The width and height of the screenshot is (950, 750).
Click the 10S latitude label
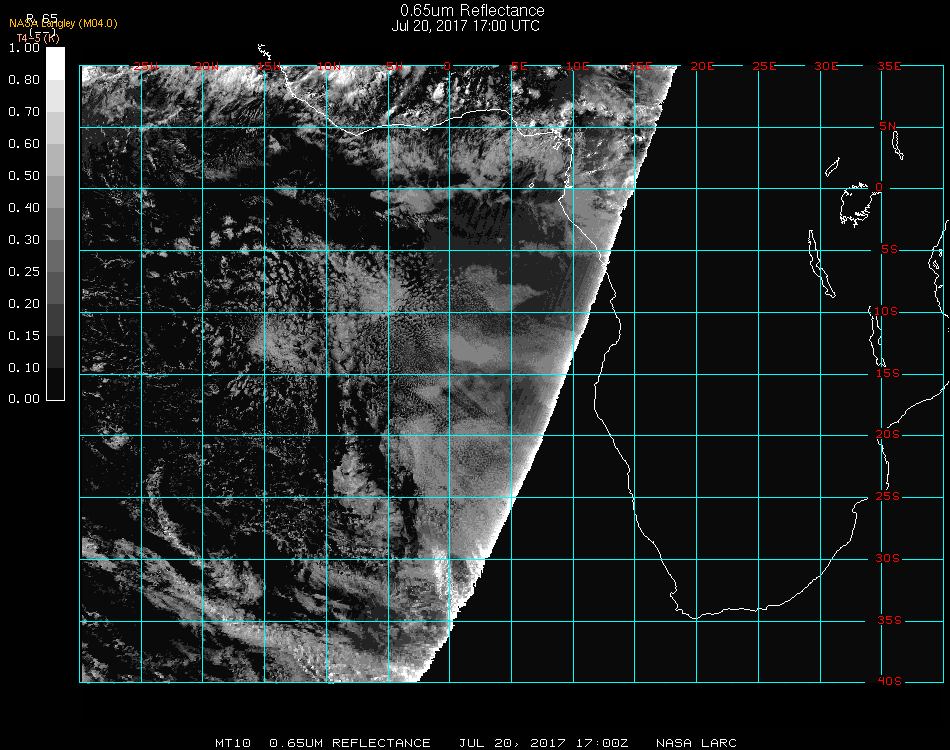click(x=886, y=311)
